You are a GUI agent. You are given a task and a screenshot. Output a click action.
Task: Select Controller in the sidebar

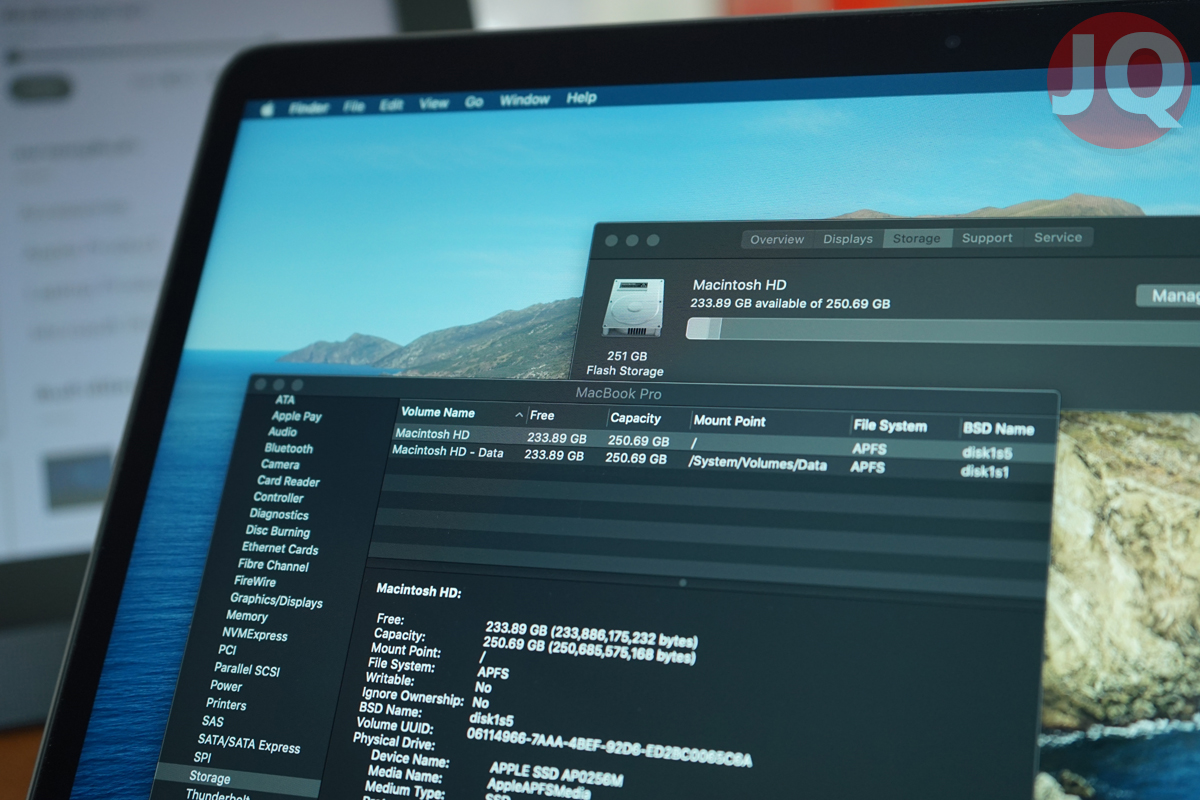click(279, 498)
